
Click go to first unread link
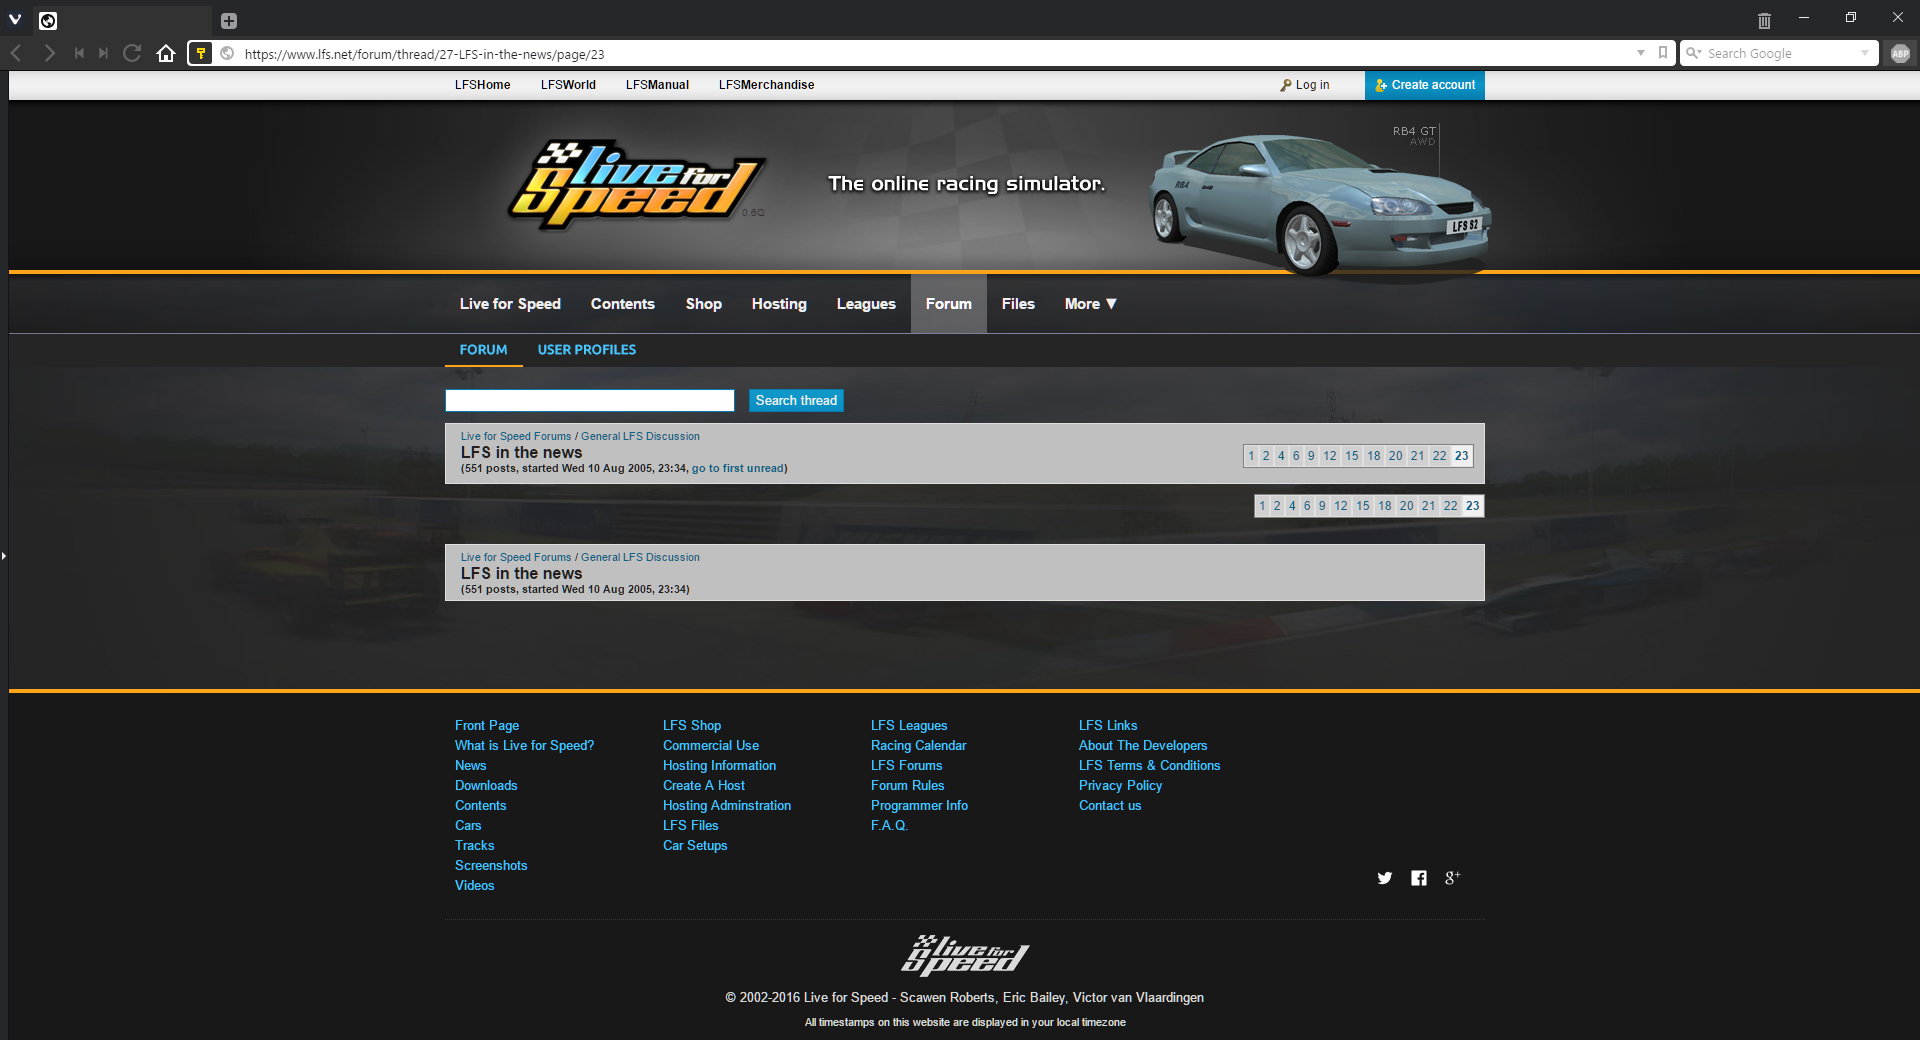(738, 468)
